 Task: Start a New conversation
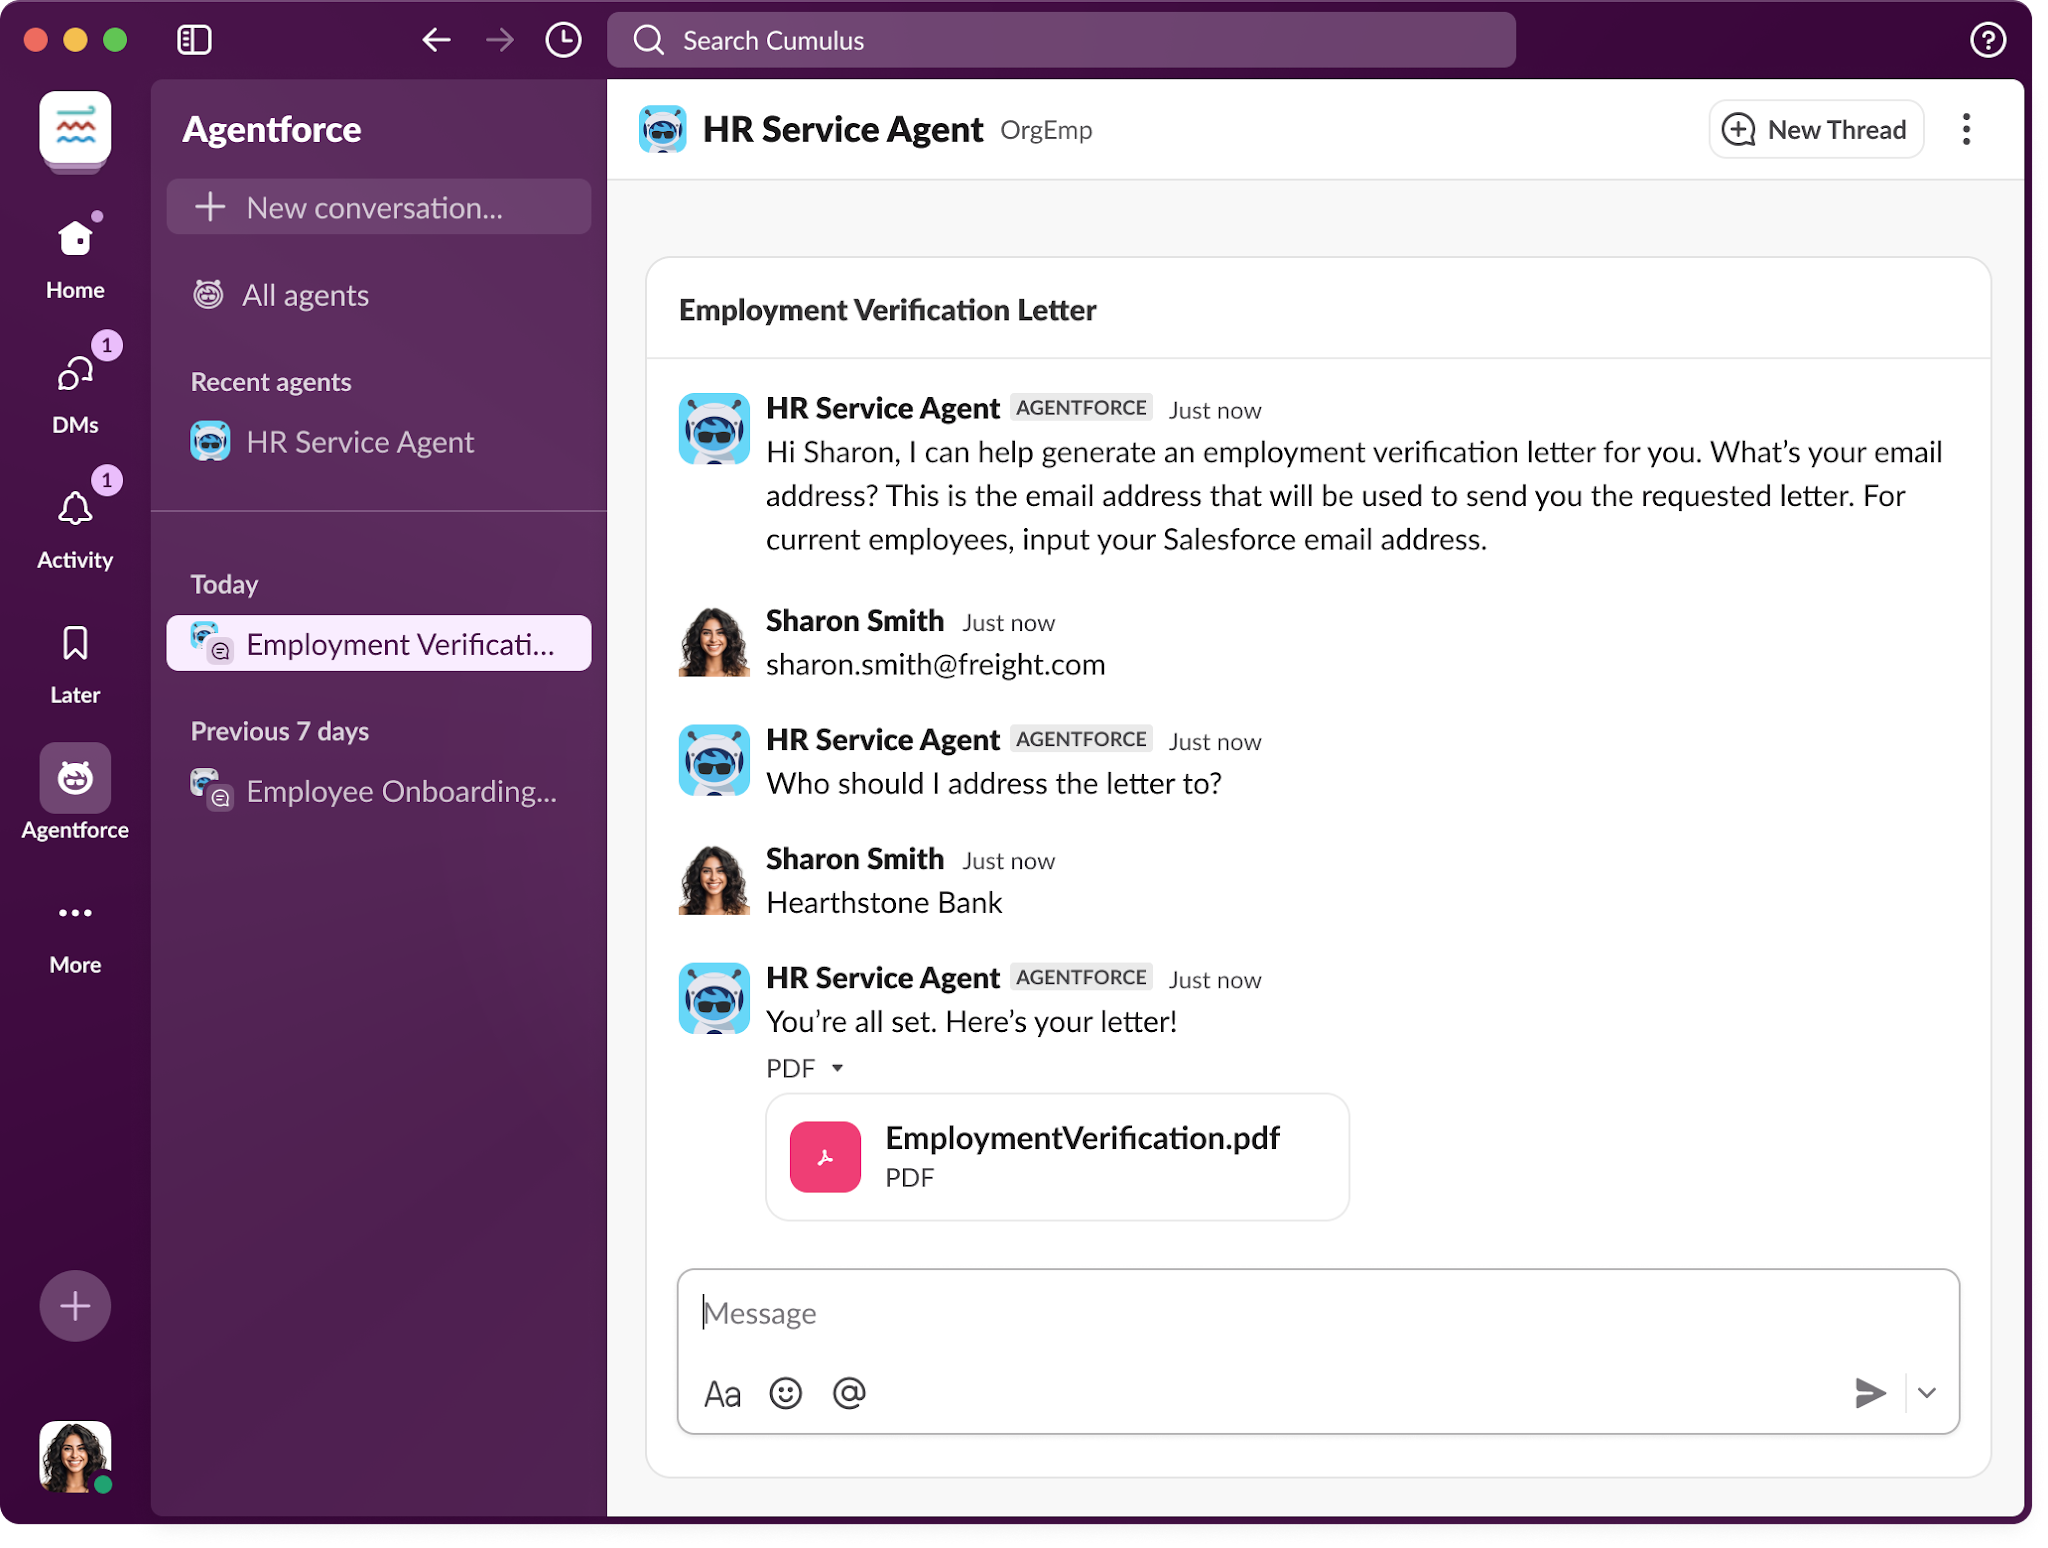click(377, 207)
